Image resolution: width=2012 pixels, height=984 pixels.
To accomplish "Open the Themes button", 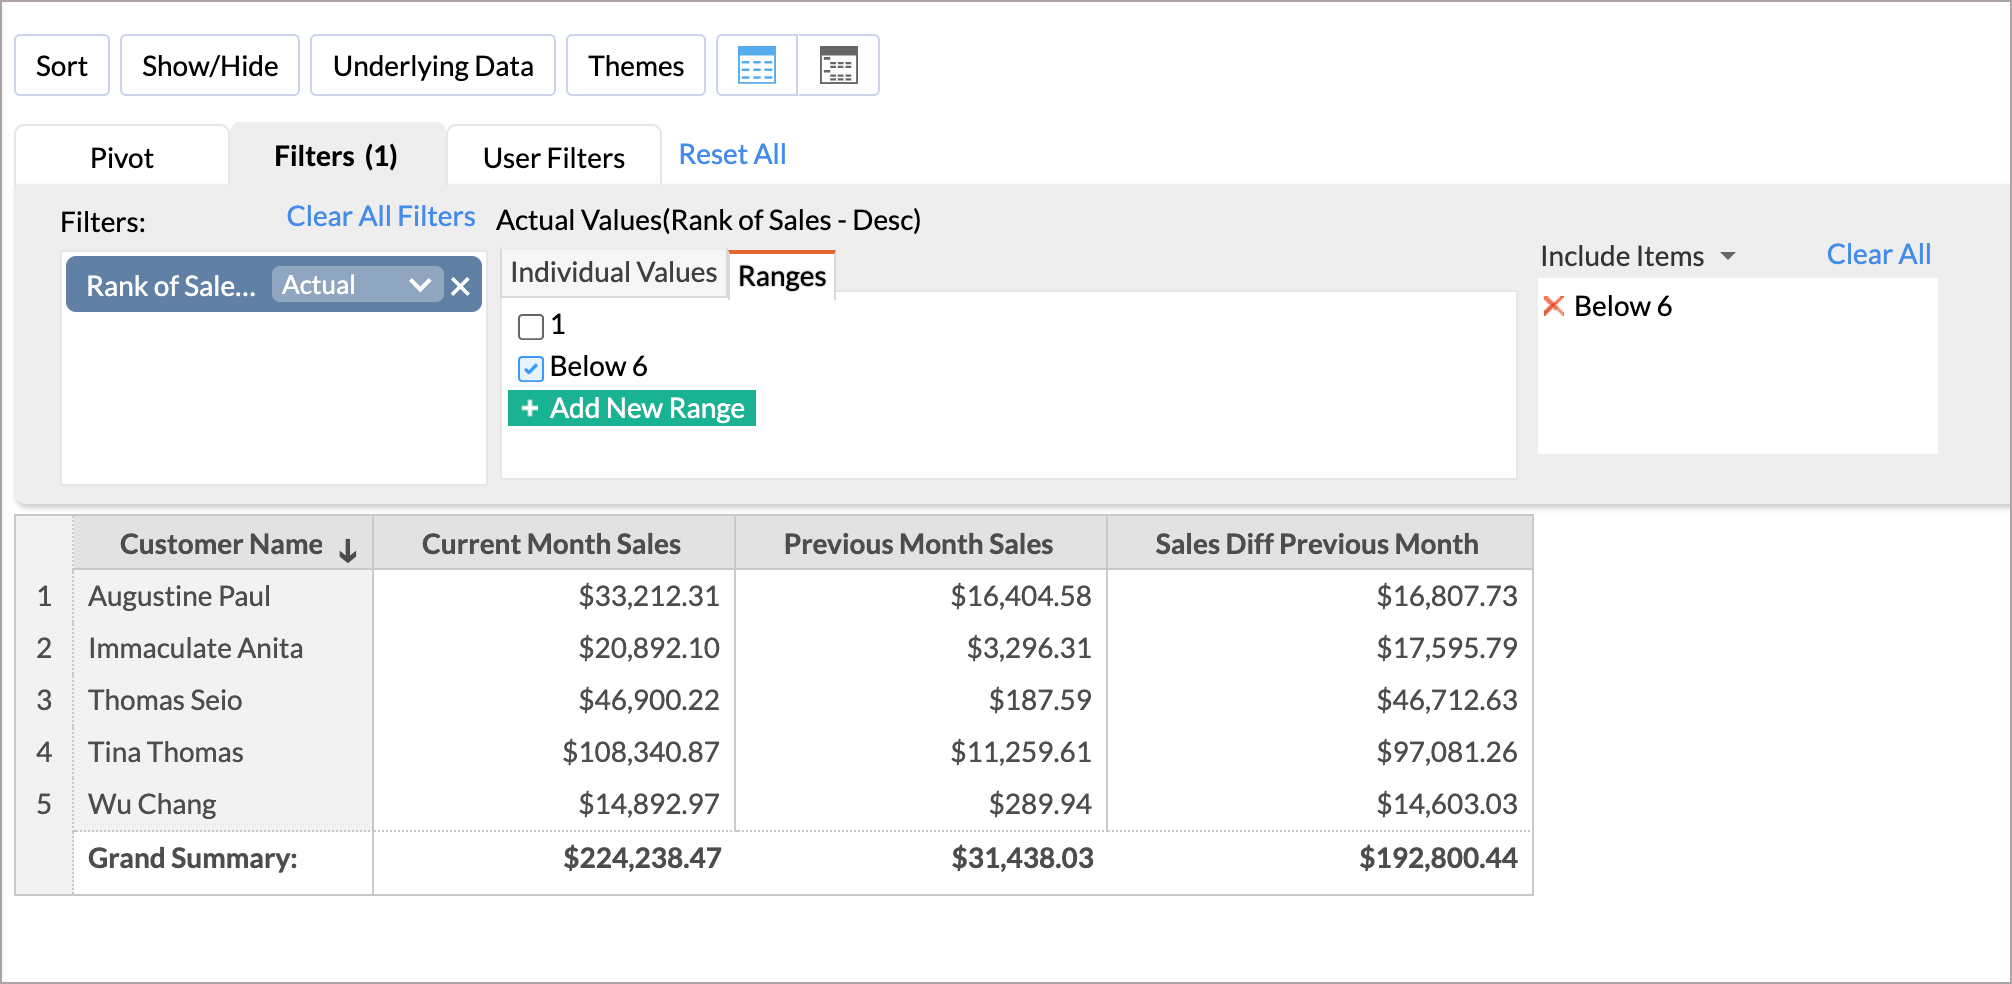I will (x=636, y=66).
